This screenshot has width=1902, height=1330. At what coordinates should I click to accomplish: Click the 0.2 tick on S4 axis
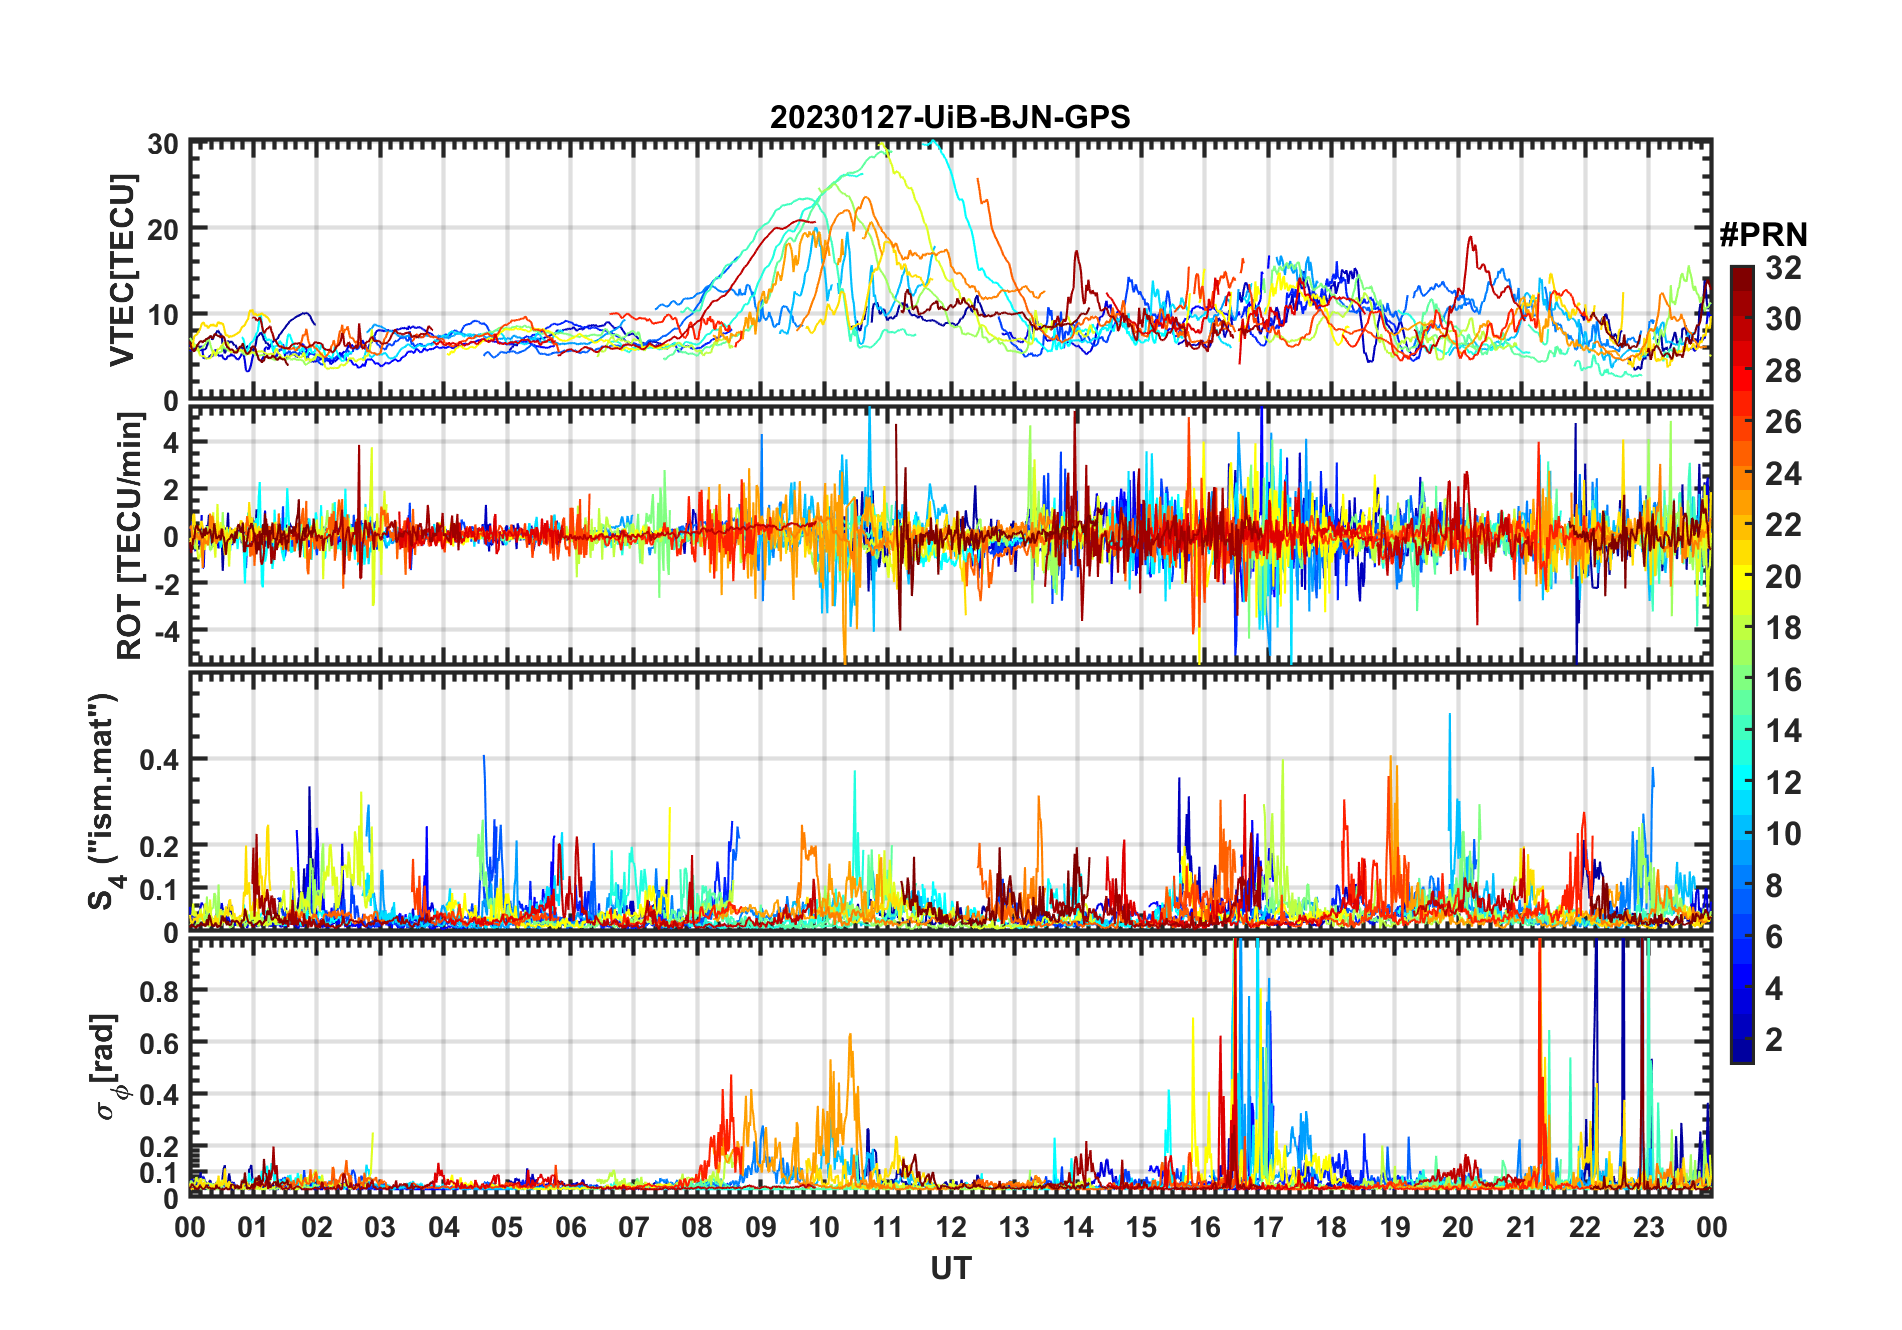click(x=160, y=846)
